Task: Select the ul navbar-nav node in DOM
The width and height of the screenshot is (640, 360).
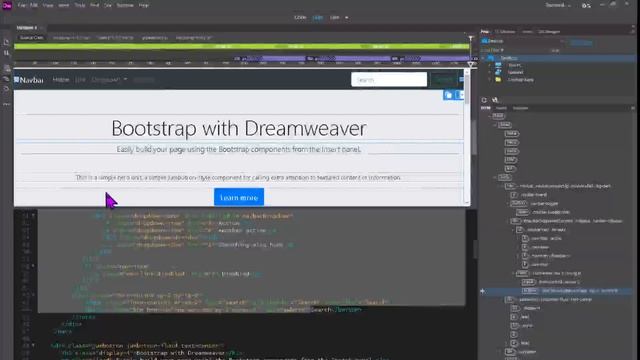Action: coord(541,229)
